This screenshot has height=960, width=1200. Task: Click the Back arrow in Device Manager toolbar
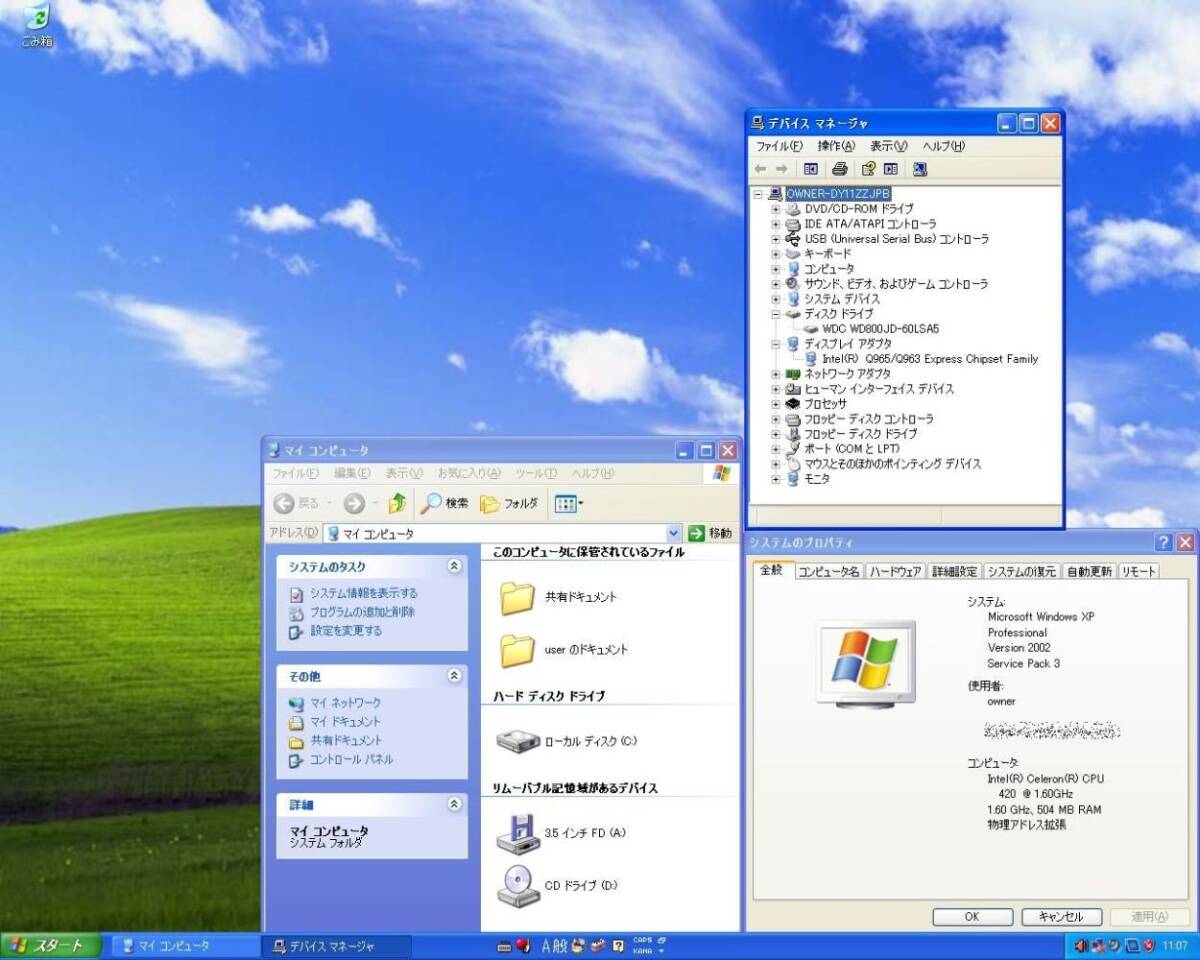click(x=761, y=169)
